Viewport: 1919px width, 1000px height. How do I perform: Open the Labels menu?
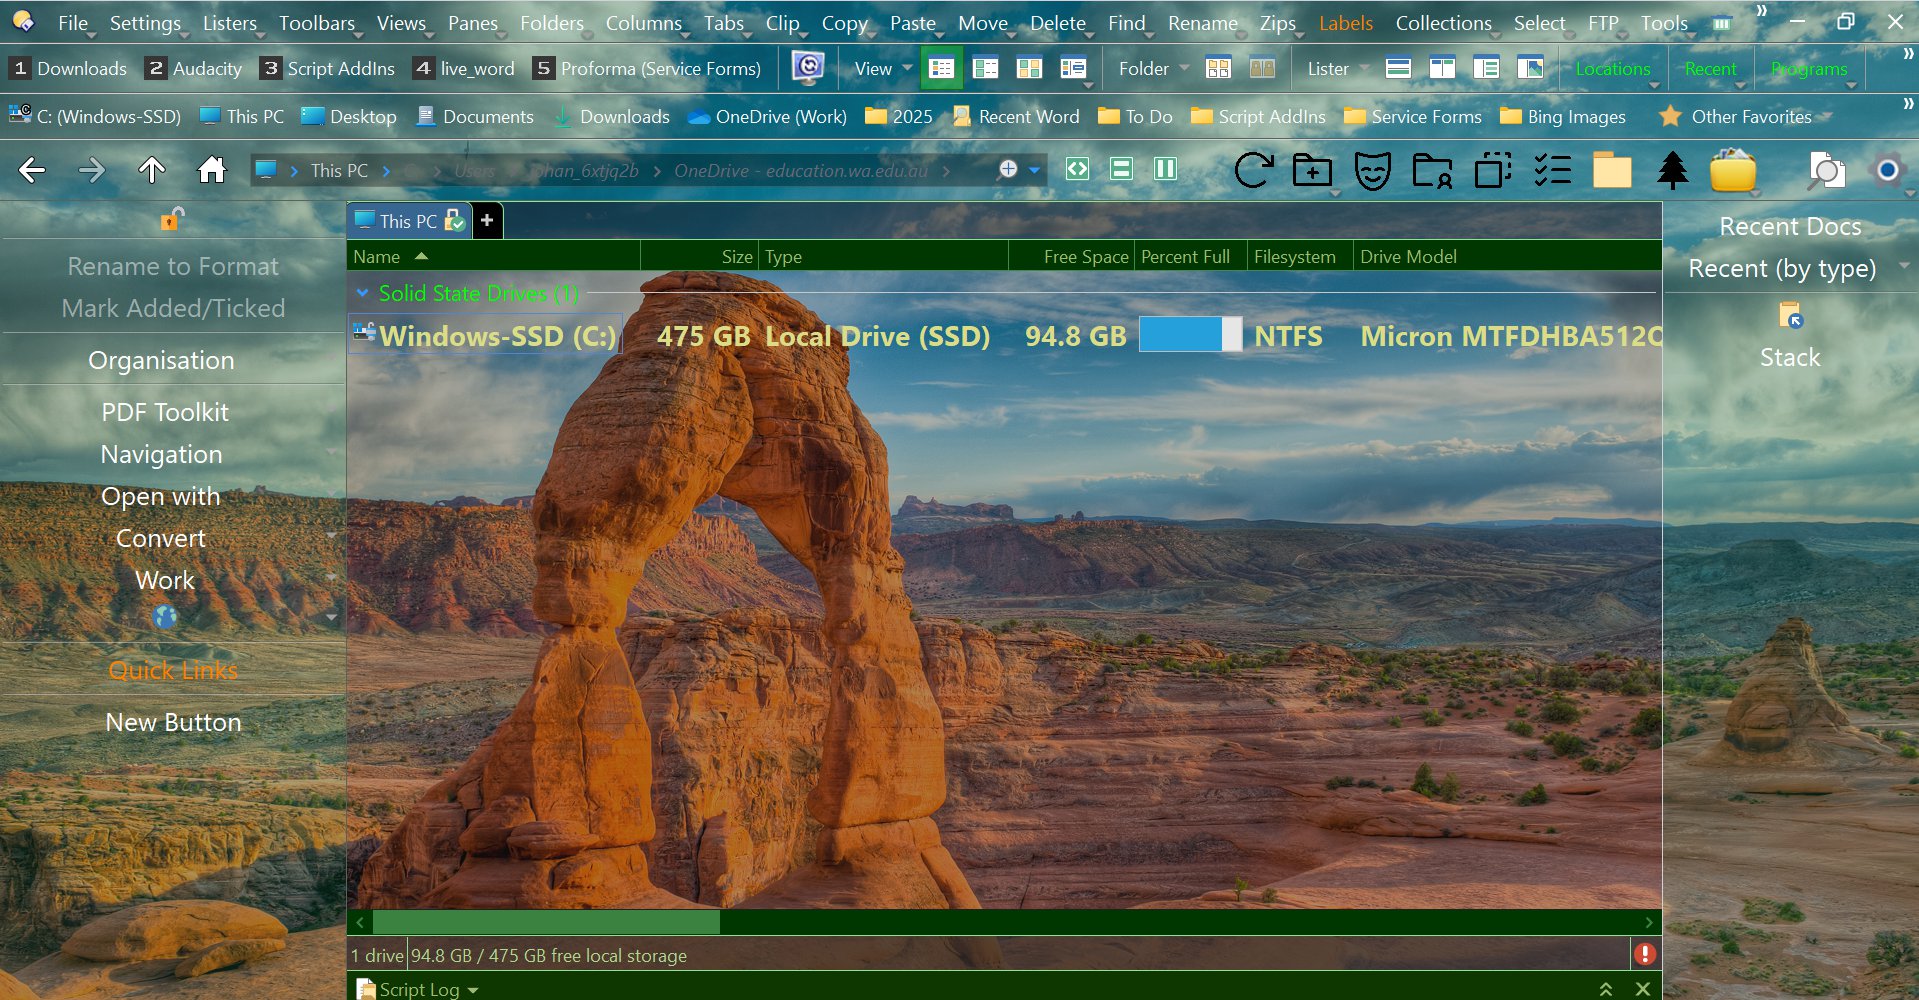point(1345,23)
